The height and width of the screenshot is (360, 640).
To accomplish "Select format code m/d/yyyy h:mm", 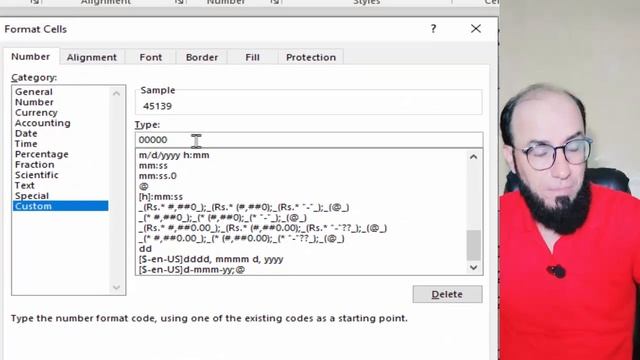I will pos(174,155).
